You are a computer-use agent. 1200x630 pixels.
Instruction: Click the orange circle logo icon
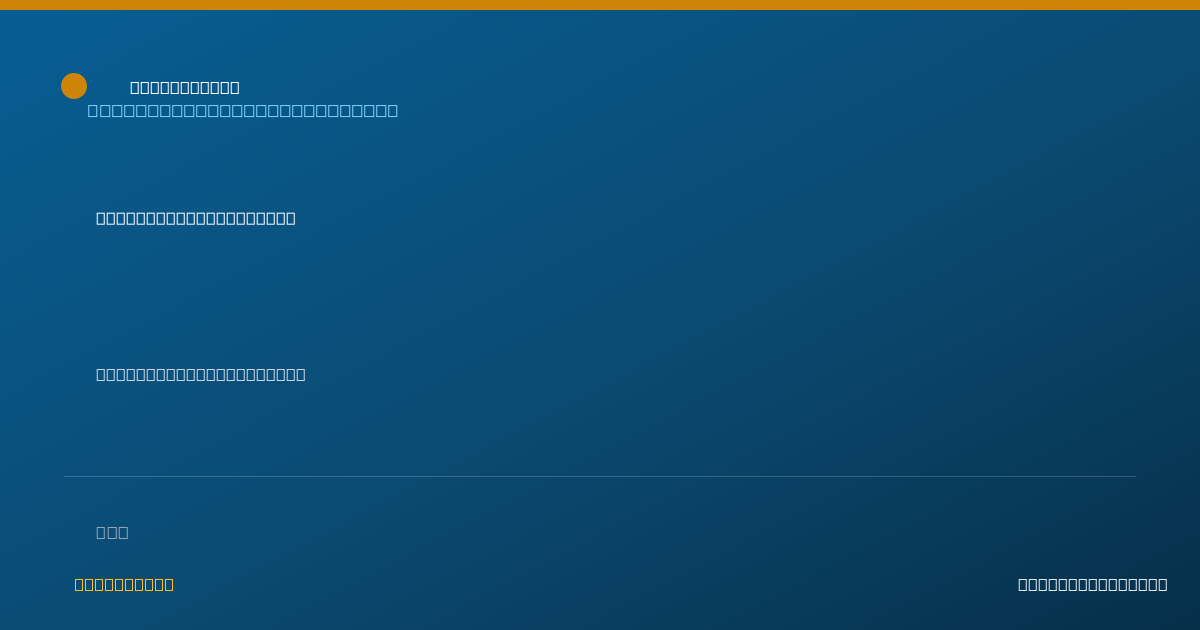pyautogui.click(x=74, y=86)
